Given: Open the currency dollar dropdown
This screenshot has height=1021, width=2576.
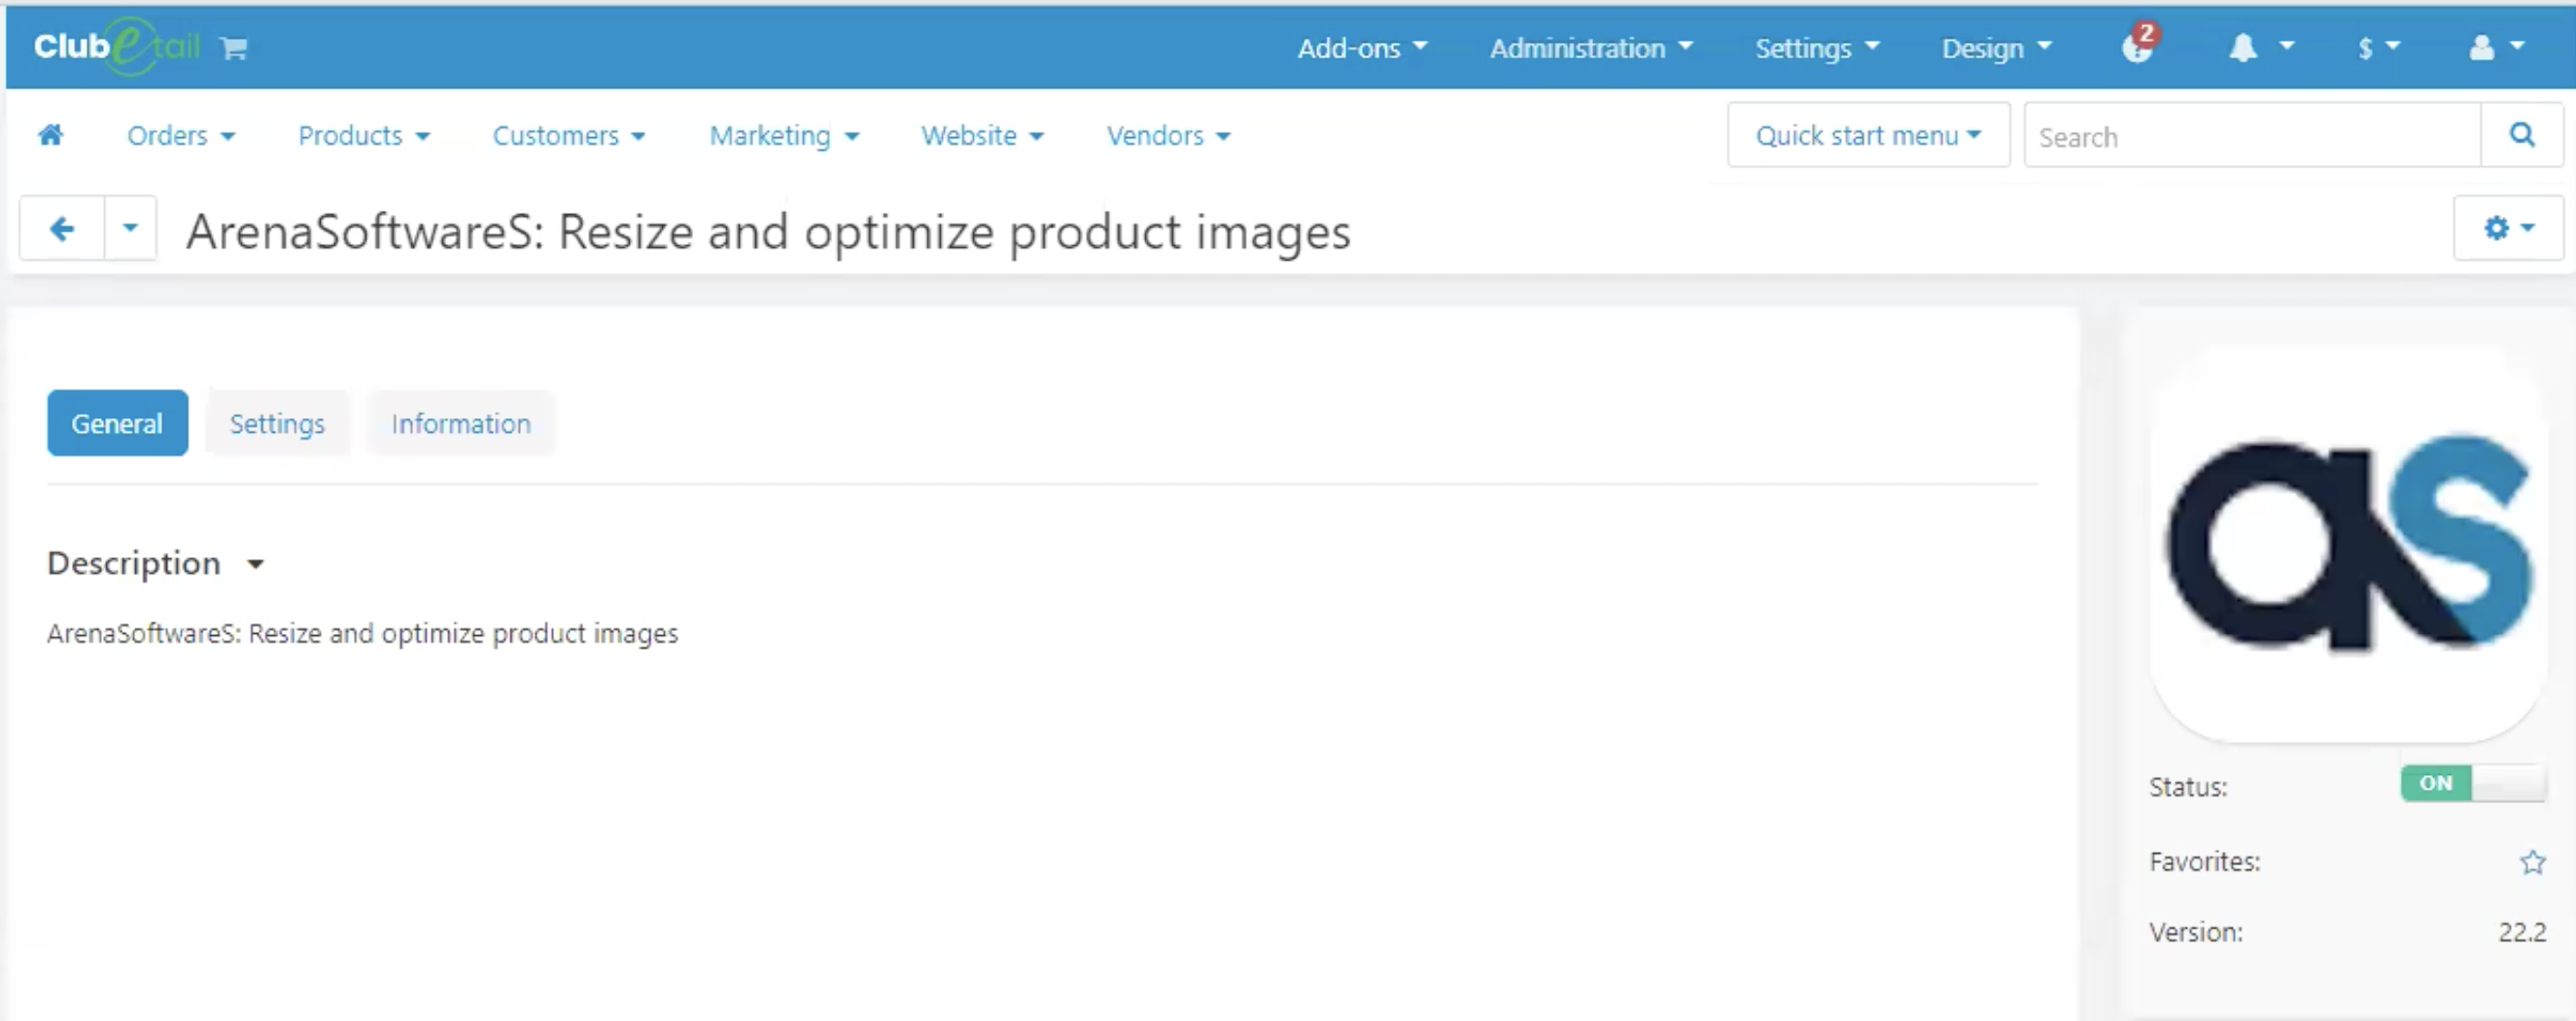Looking at the screenshot, I should point(2378,47).
